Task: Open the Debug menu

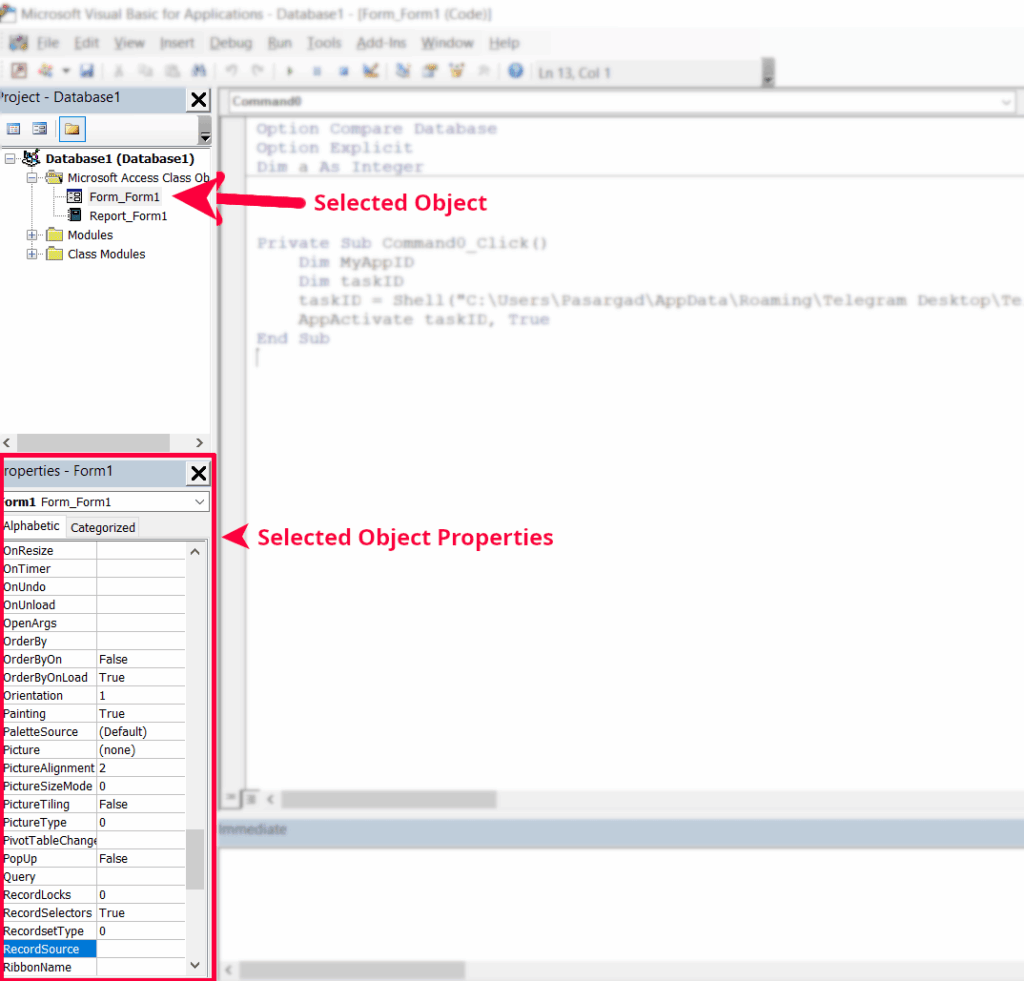Action: 231,43
